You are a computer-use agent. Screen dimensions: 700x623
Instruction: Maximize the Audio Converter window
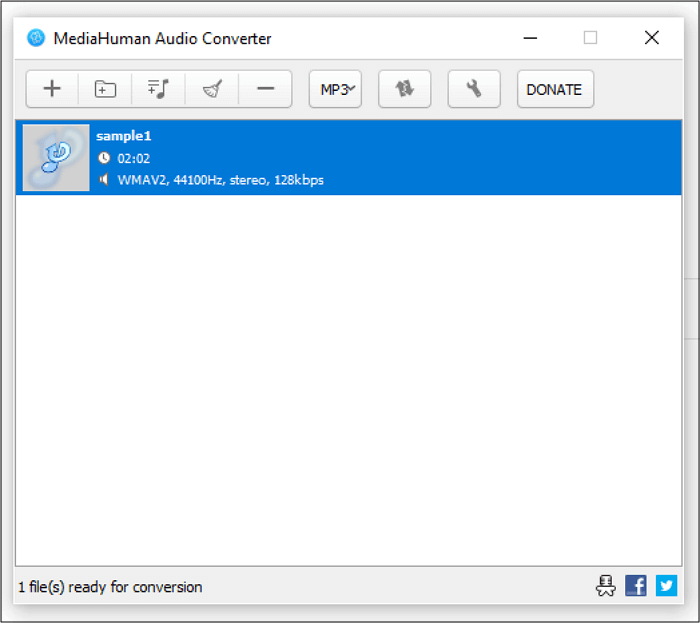(x=590, y=38)
